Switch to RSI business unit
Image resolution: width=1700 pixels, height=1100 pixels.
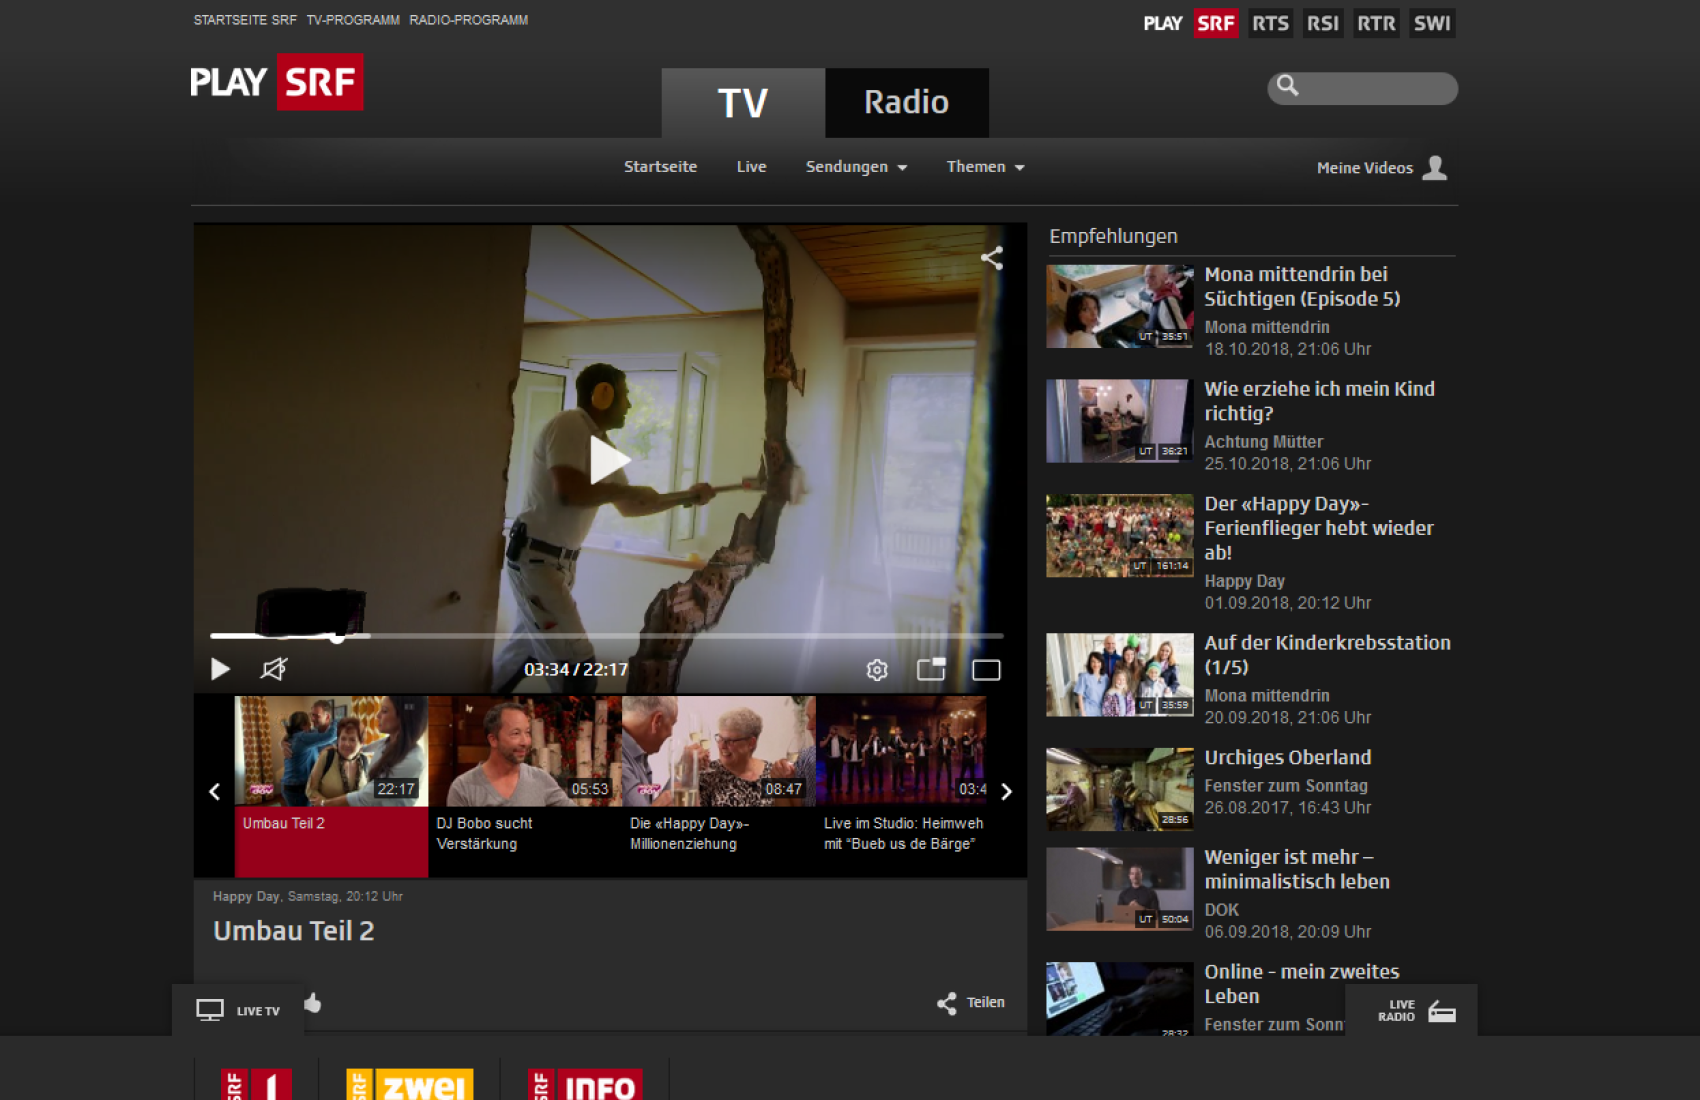1323,23
